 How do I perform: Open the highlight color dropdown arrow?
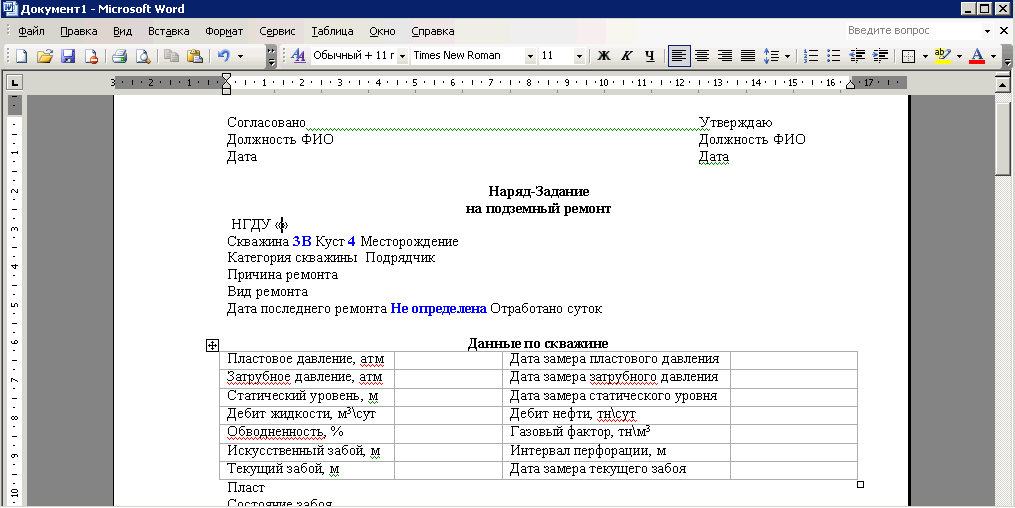[x=959, y=56]
